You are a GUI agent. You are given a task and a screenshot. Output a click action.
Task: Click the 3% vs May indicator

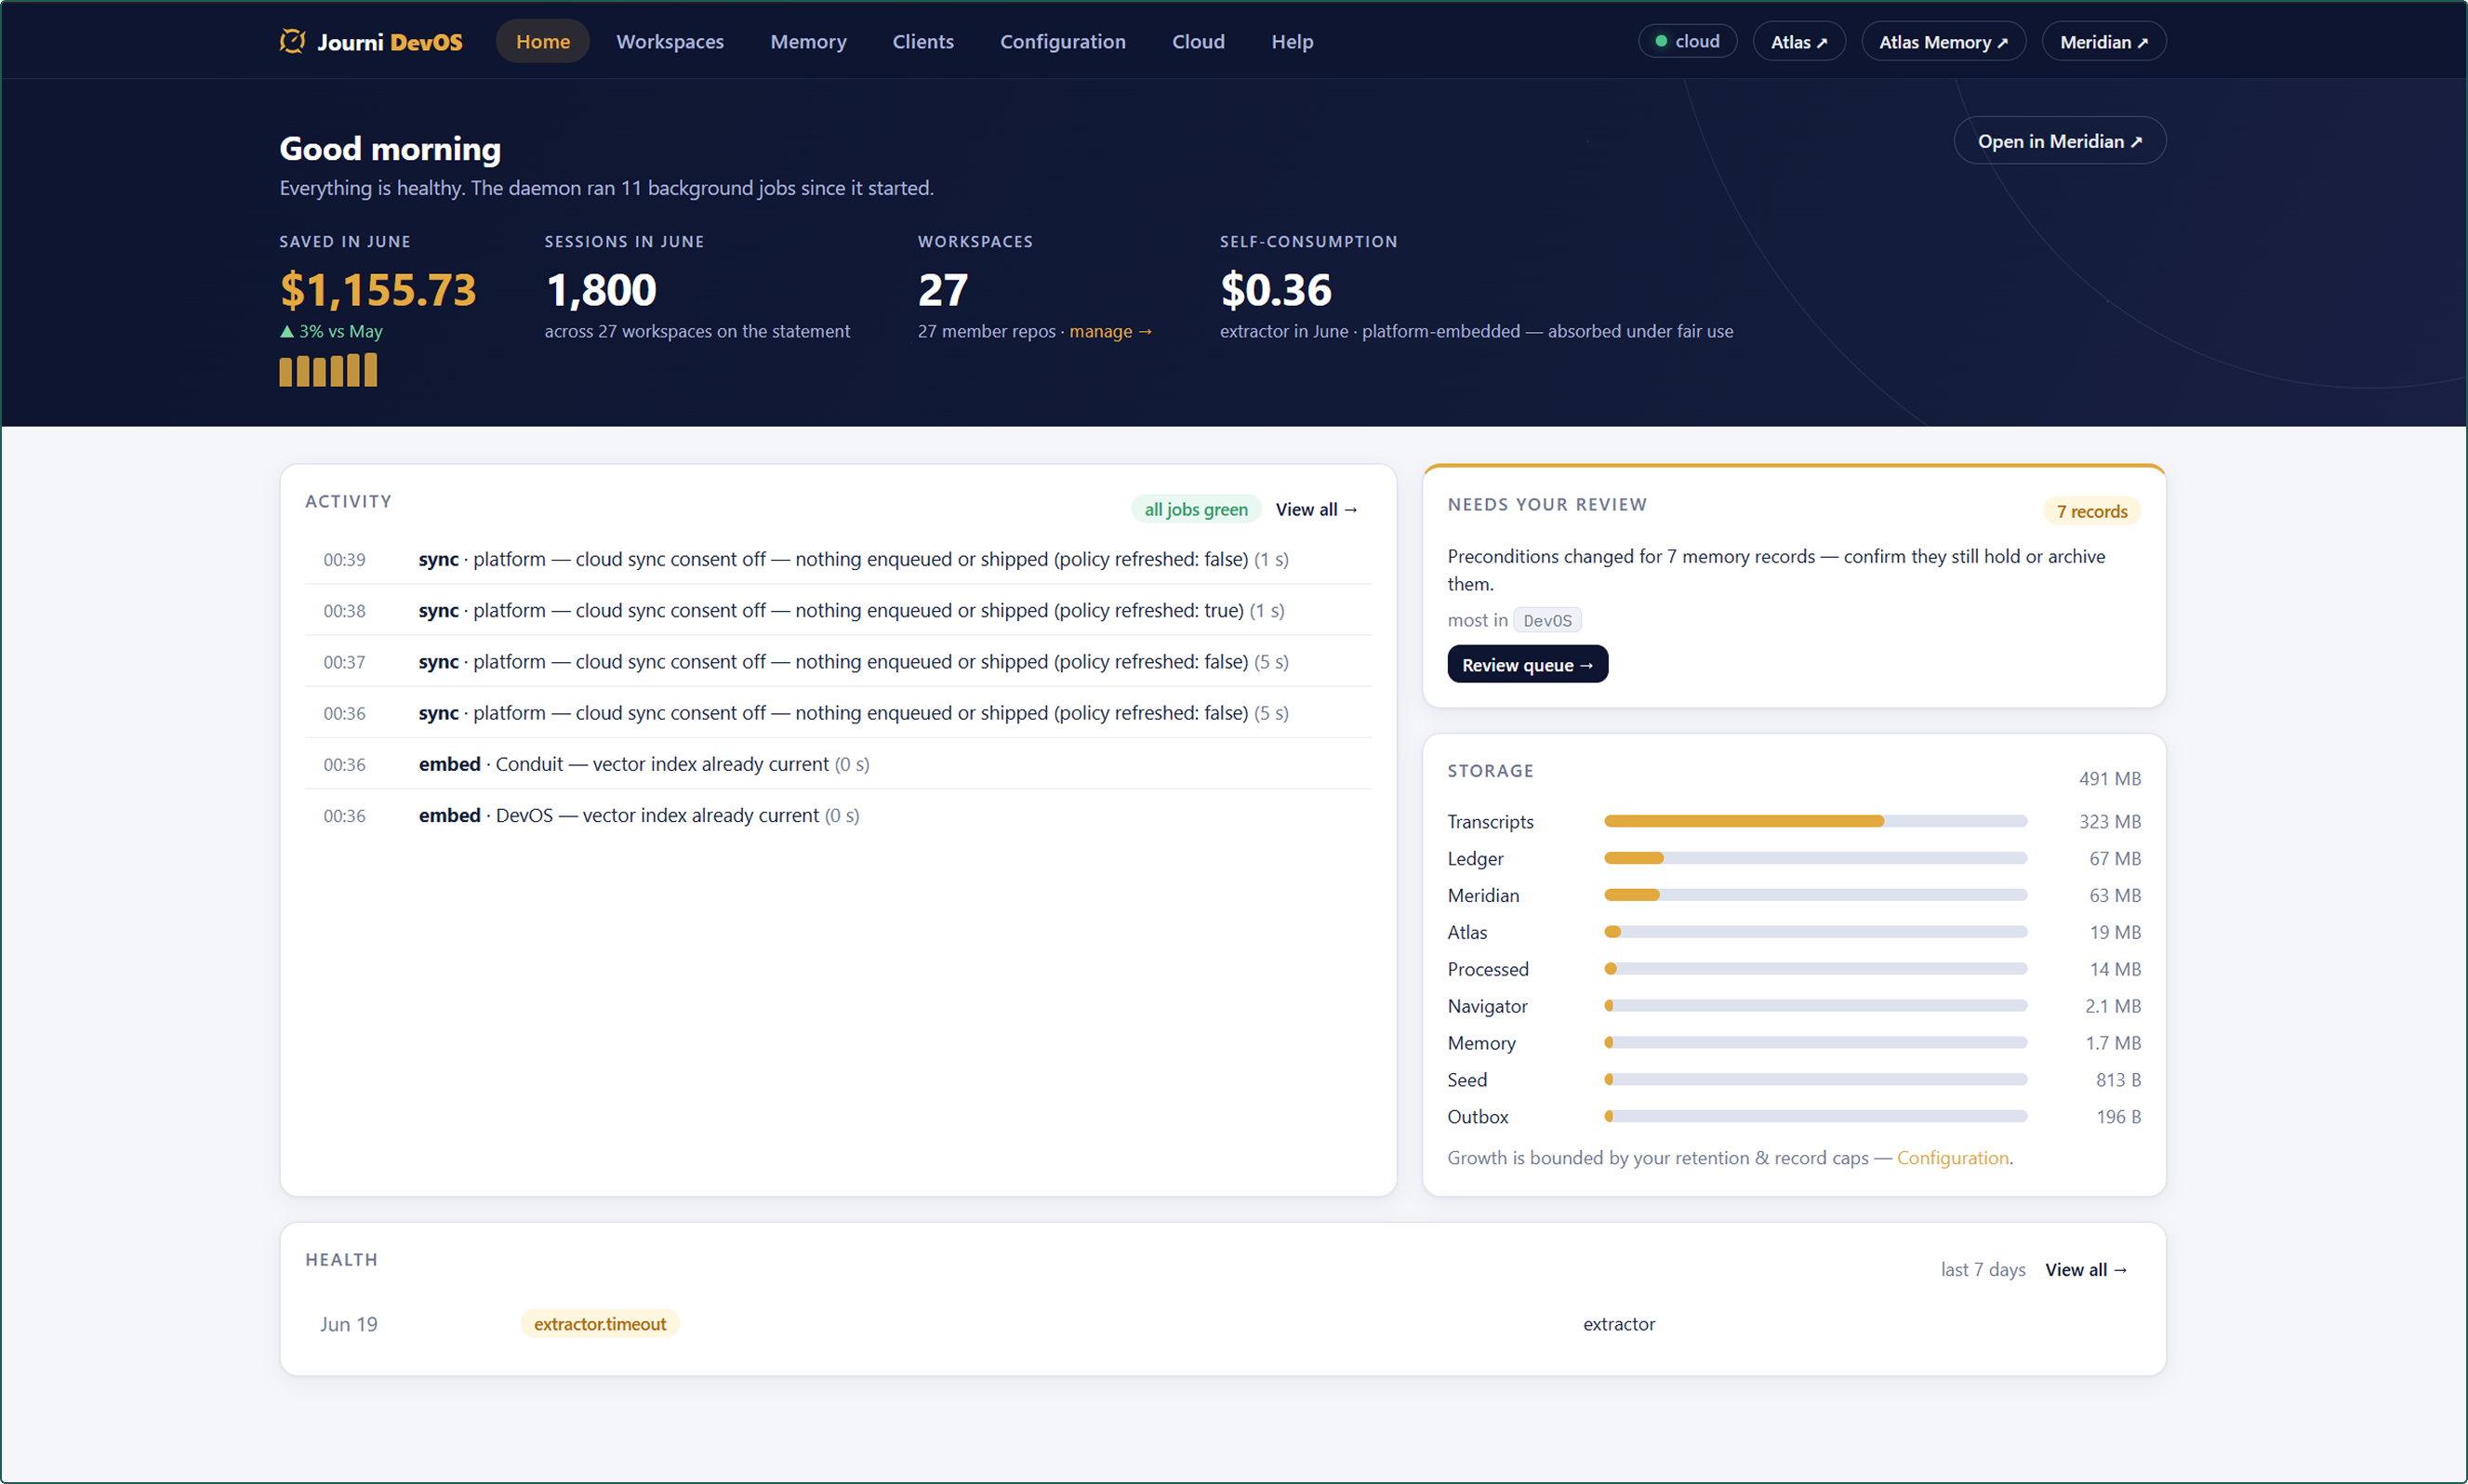coord(331,331)
